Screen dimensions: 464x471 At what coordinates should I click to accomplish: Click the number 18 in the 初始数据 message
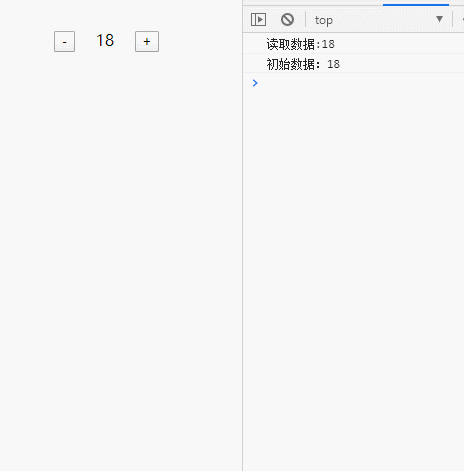tap(333, 64)
